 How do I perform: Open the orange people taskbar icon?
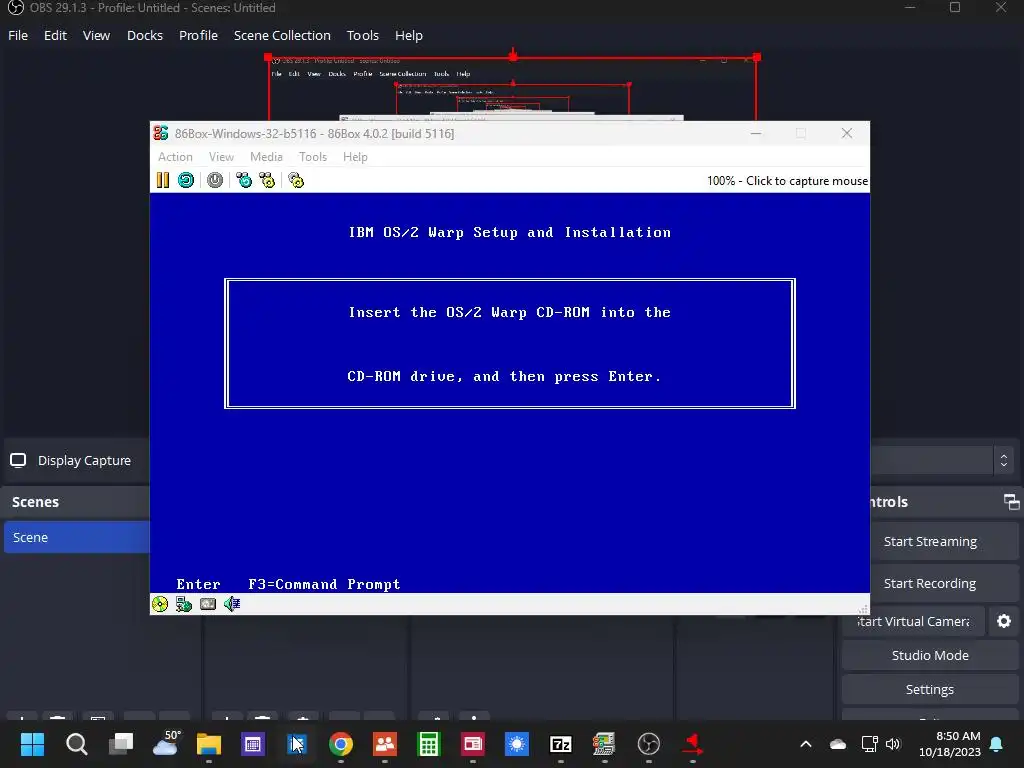coord(385,744)
